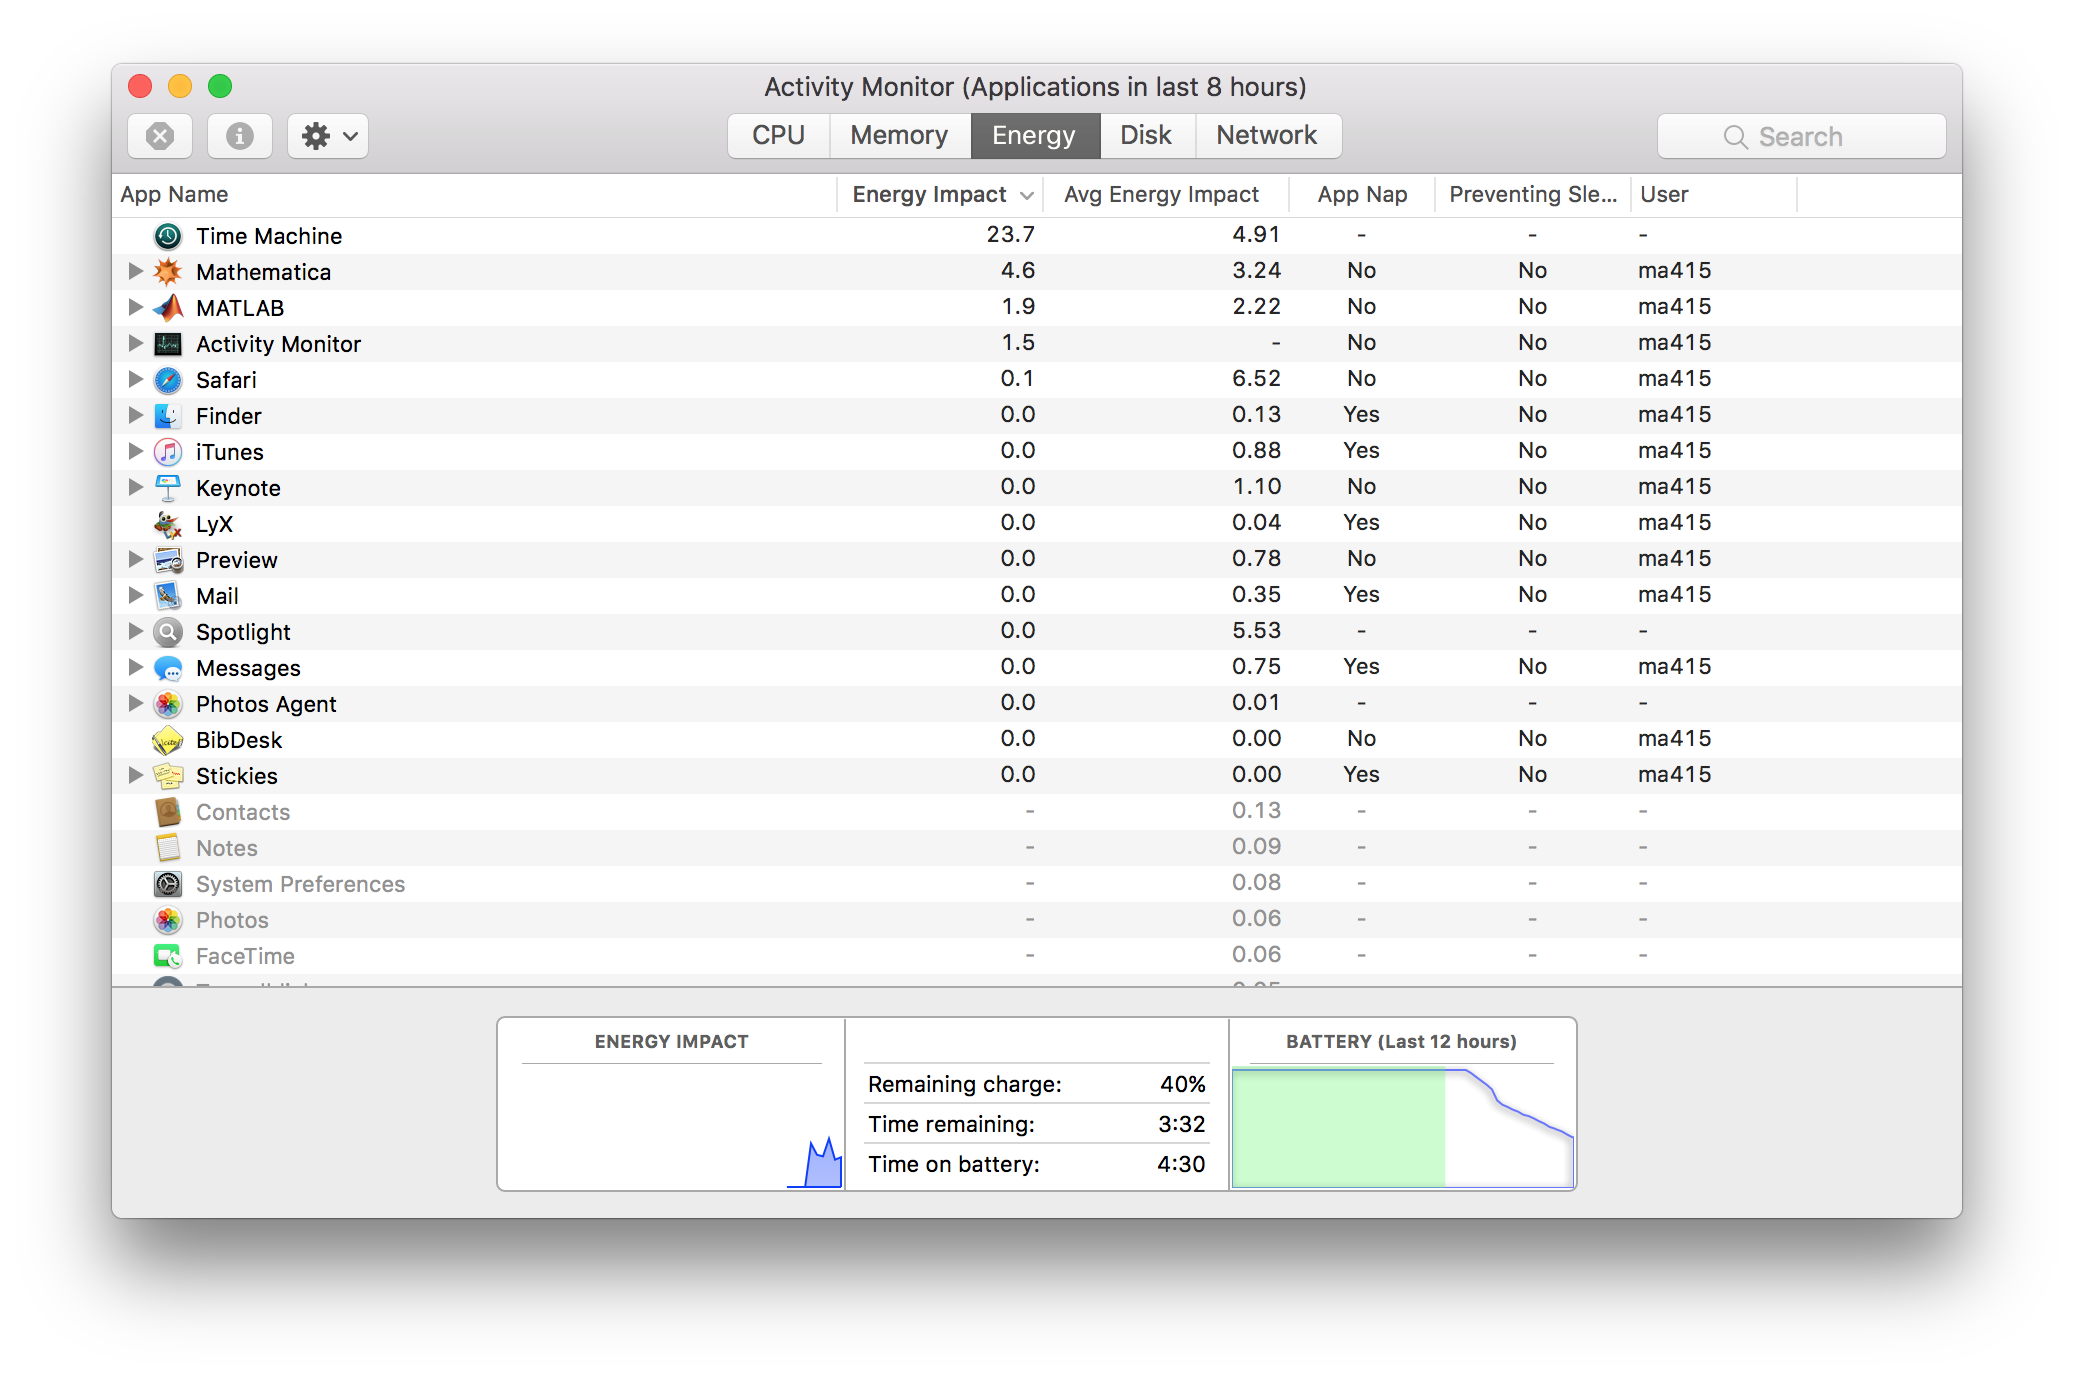The width and height of the screenshot is (2074, 1378).
Task: Expand the Photos Agent triangle
Action: tap(135, 703)
